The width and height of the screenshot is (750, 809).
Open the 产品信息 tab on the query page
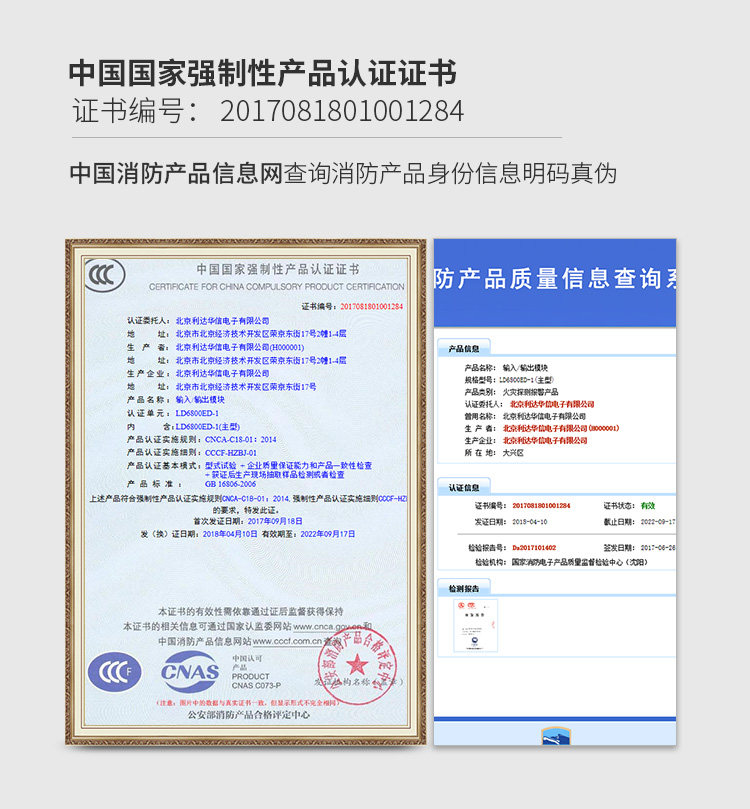463,349
